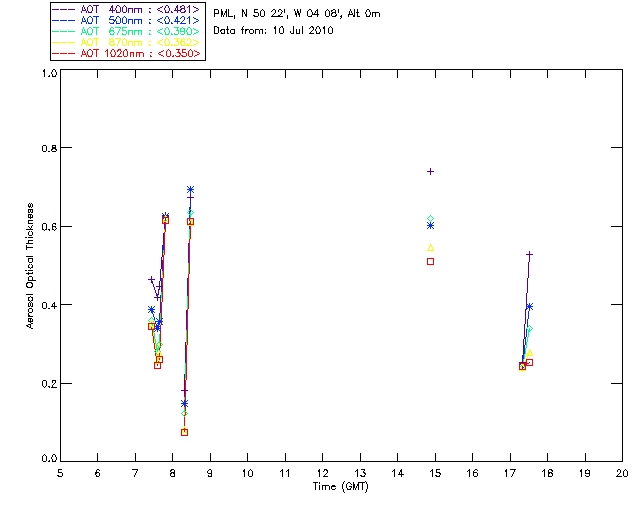Click the x-axis label 16
640x512 pixels.
click(472, 473)
